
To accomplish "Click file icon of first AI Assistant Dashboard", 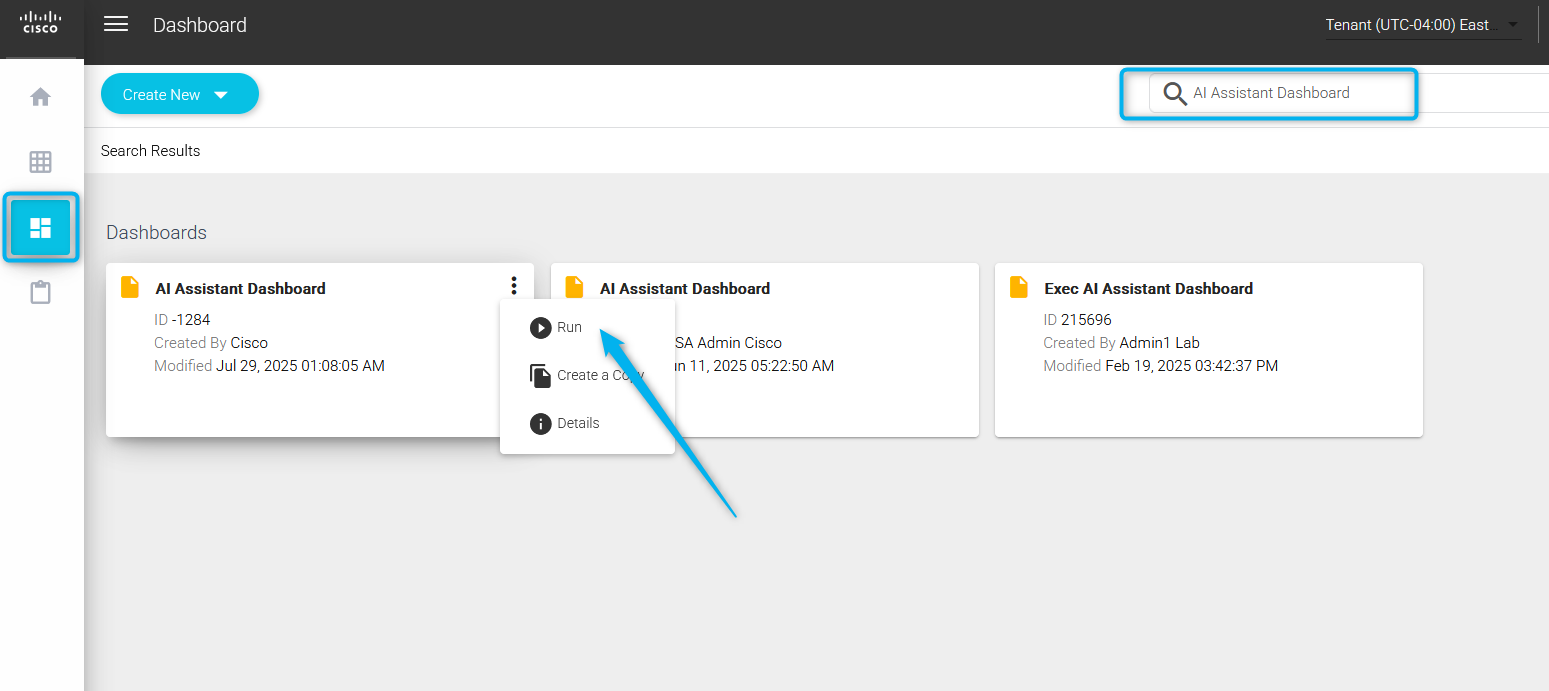I will [x=130, y=287].
